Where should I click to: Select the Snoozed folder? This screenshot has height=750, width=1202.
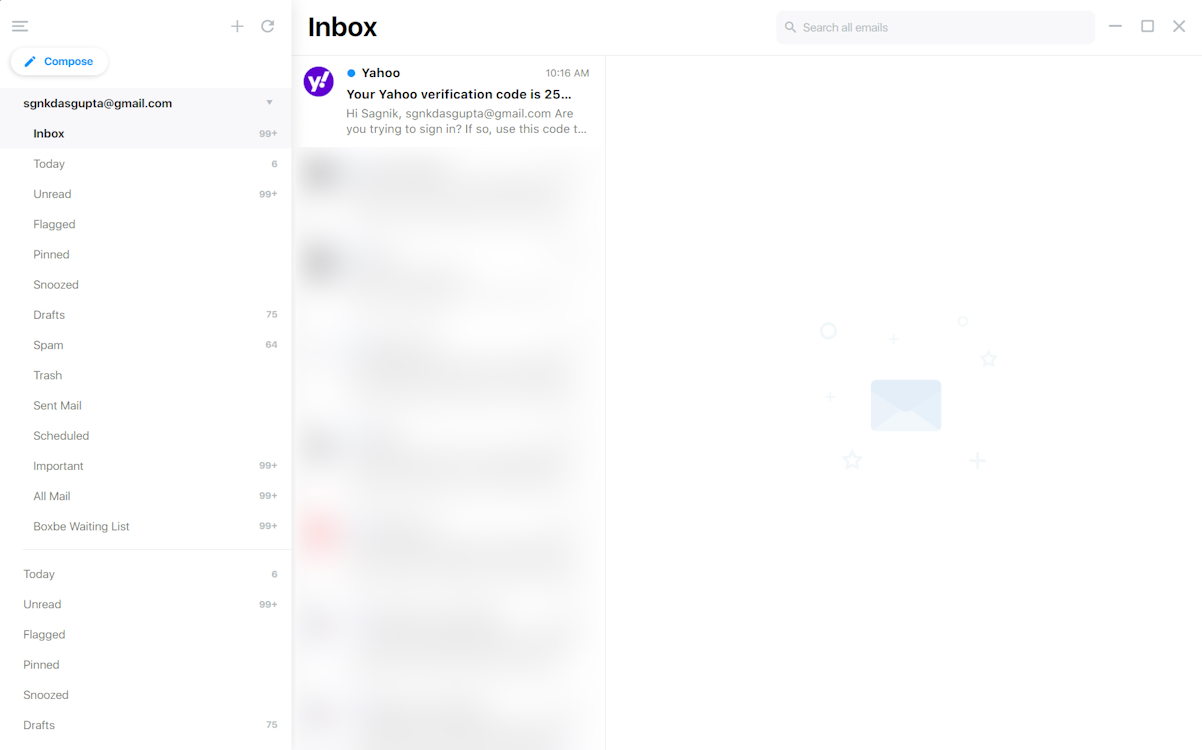click(x=55, y=284)
